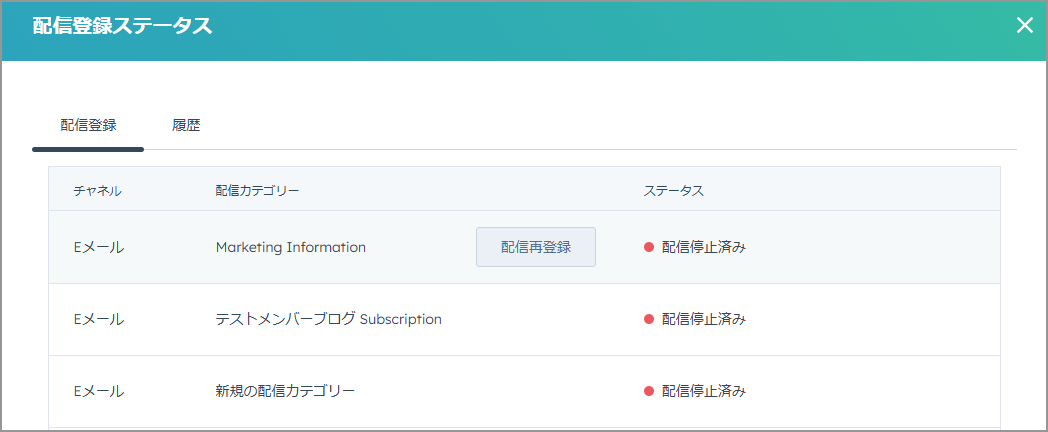The image size is (1048, 432).
Task: Click 配信停止済み status in テストメンバーブログ row
Action: [x=704, y=320]
